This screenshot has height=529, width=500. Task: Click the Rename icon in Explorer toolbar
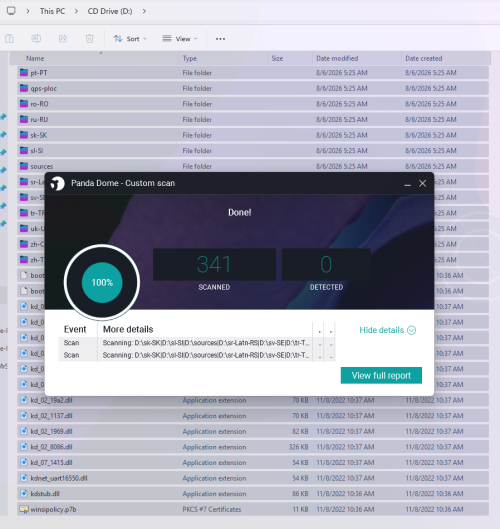point(36,39)
